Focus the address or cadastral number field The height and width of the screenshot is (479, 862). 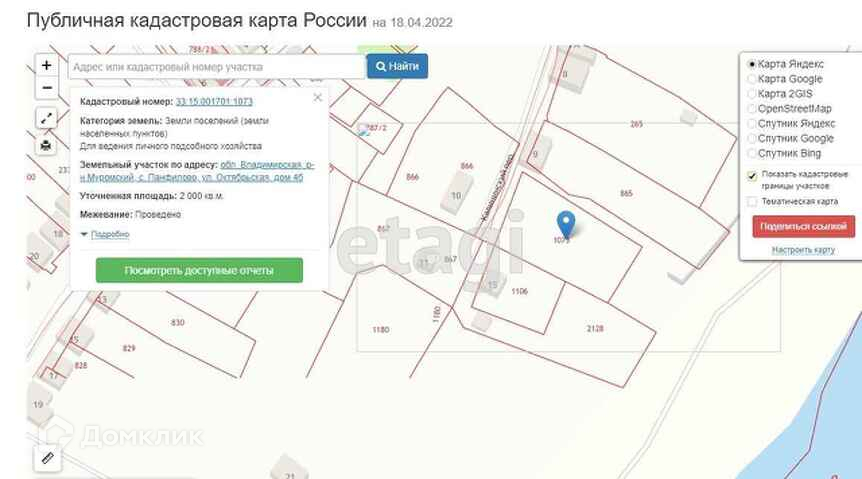[217, 67]
